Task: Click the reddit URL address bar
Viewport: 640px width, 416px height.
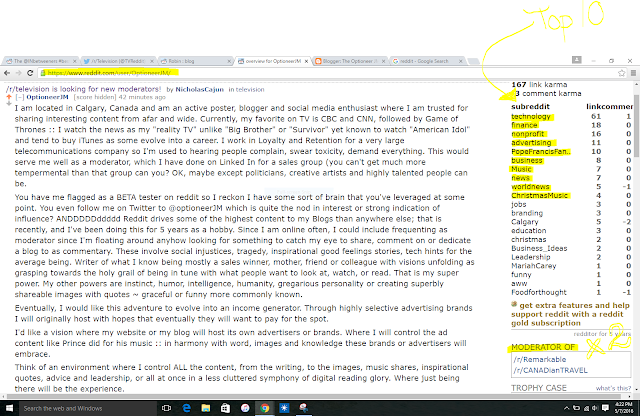Action: click(327, 73)
